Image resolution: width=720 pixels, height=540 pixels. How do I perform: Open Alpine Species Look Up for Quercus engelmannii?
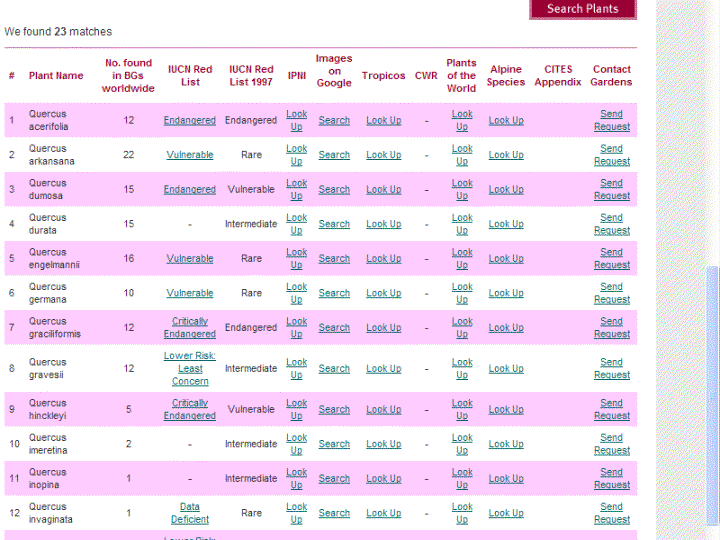(506, 259)
